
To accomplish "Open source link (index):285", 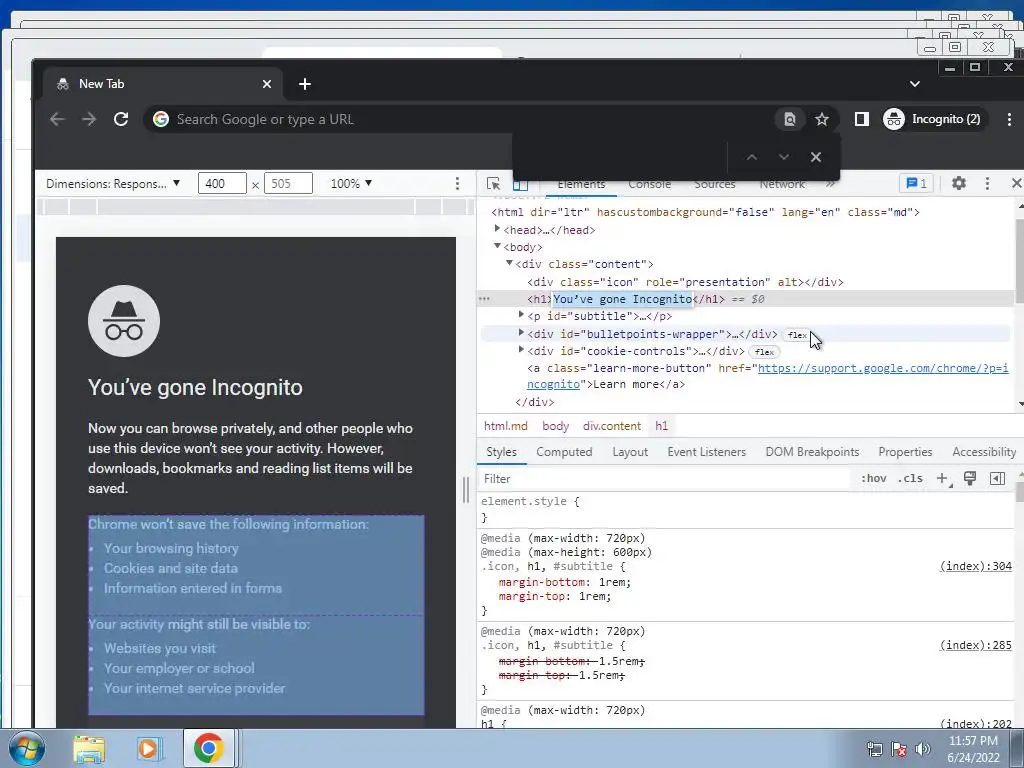I will [x=976, y=645].
